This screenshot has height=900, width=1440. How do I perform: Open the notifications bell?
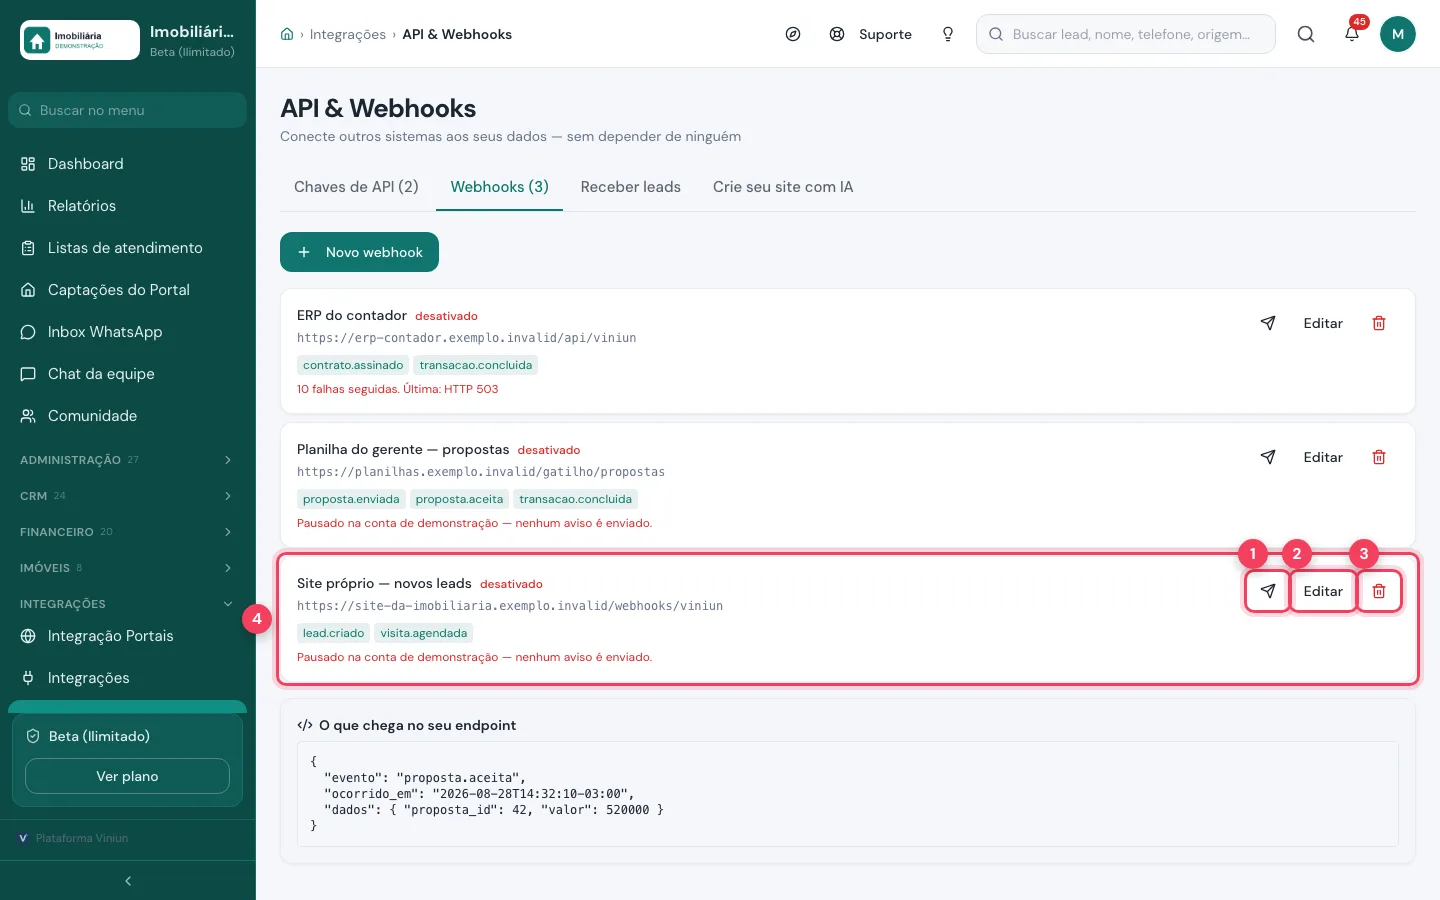point(1352,34)
